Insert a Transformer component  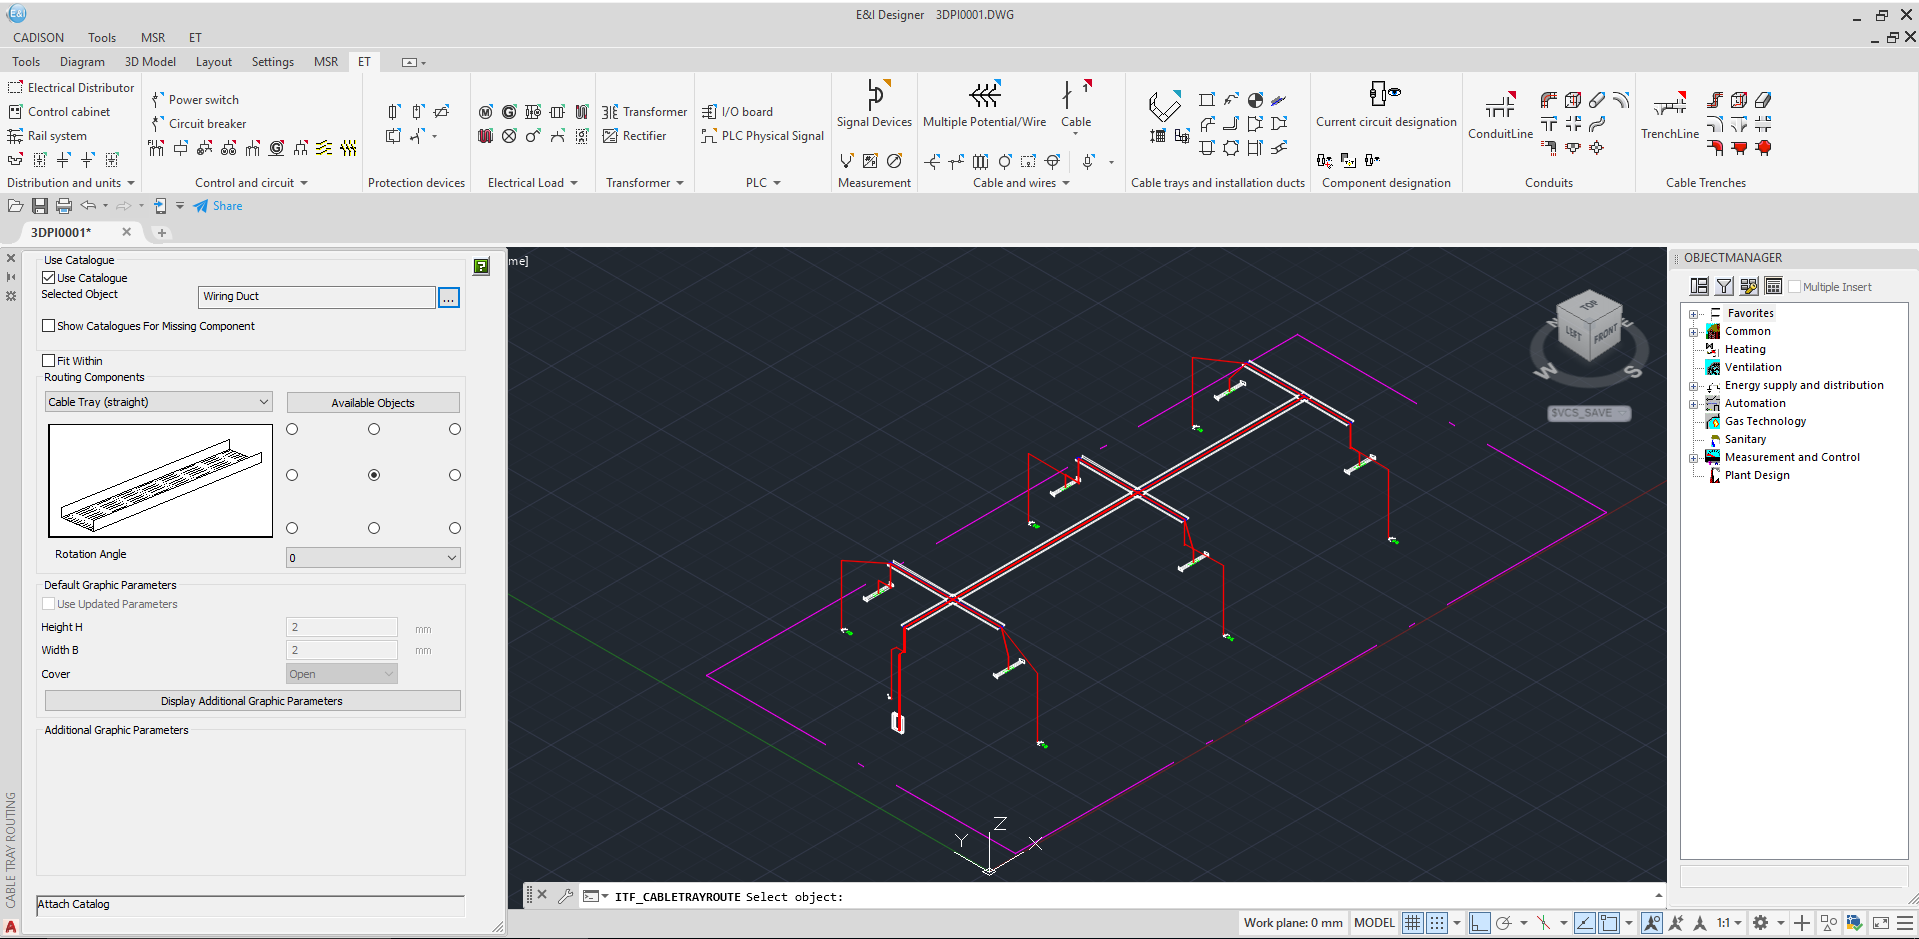pyautogui.click(x=644, y=112)
